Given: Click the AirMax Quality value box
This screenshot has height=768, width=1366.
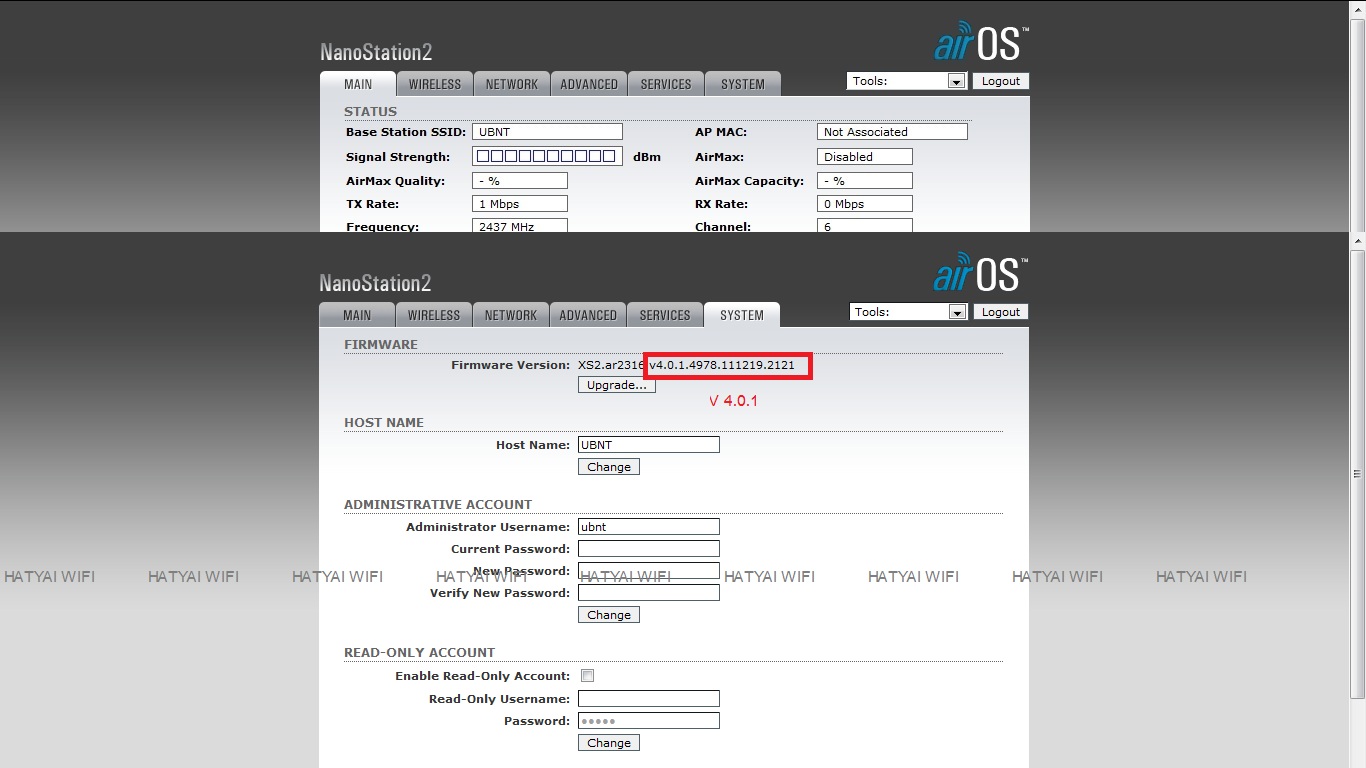Looking at the screenshot, I should [x=520, y=181].
